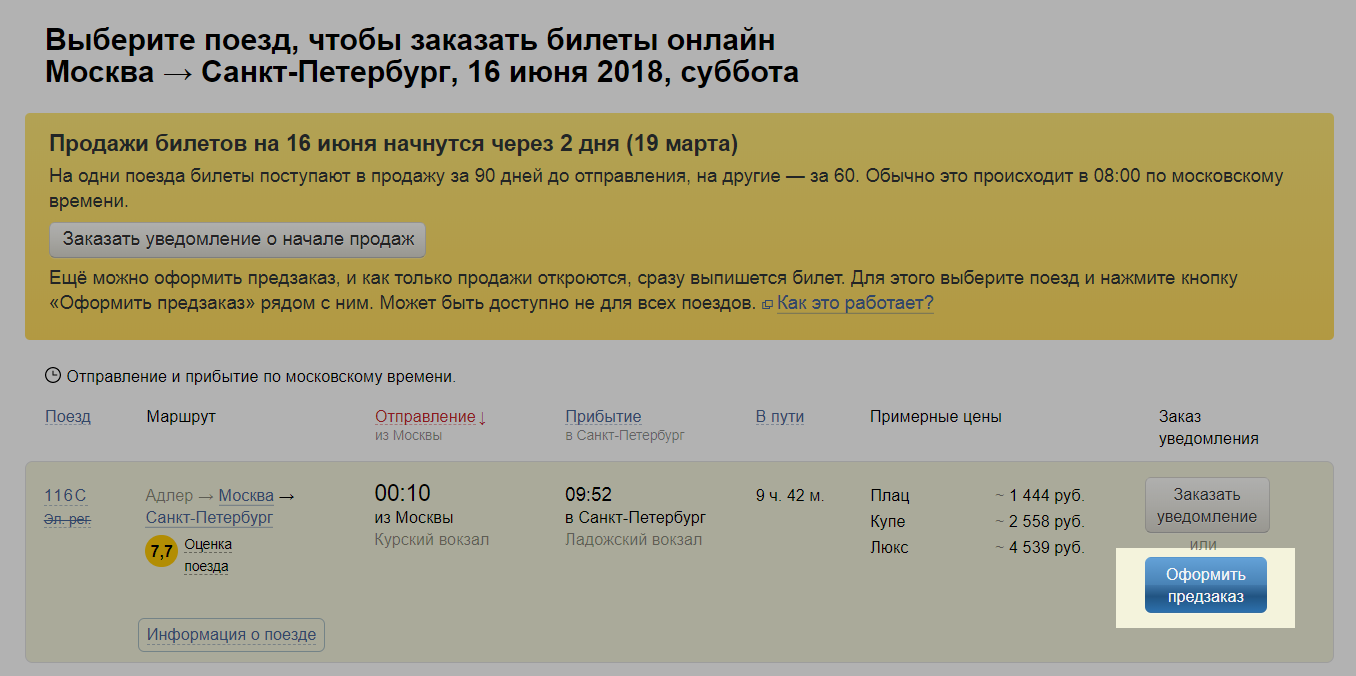The height and width of the screenshot is (676, 1356).
Task: Select the Купе price of 2 558 руб.
Action: pyautogui.click(x=1040, y=522)
